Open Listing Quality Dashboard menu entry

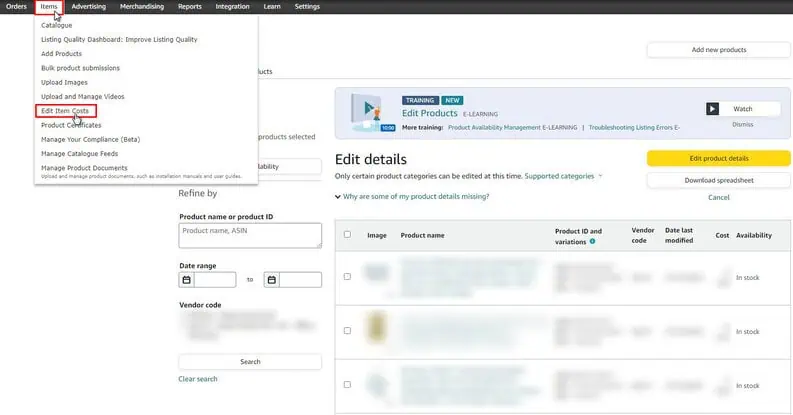coord(119,39)
